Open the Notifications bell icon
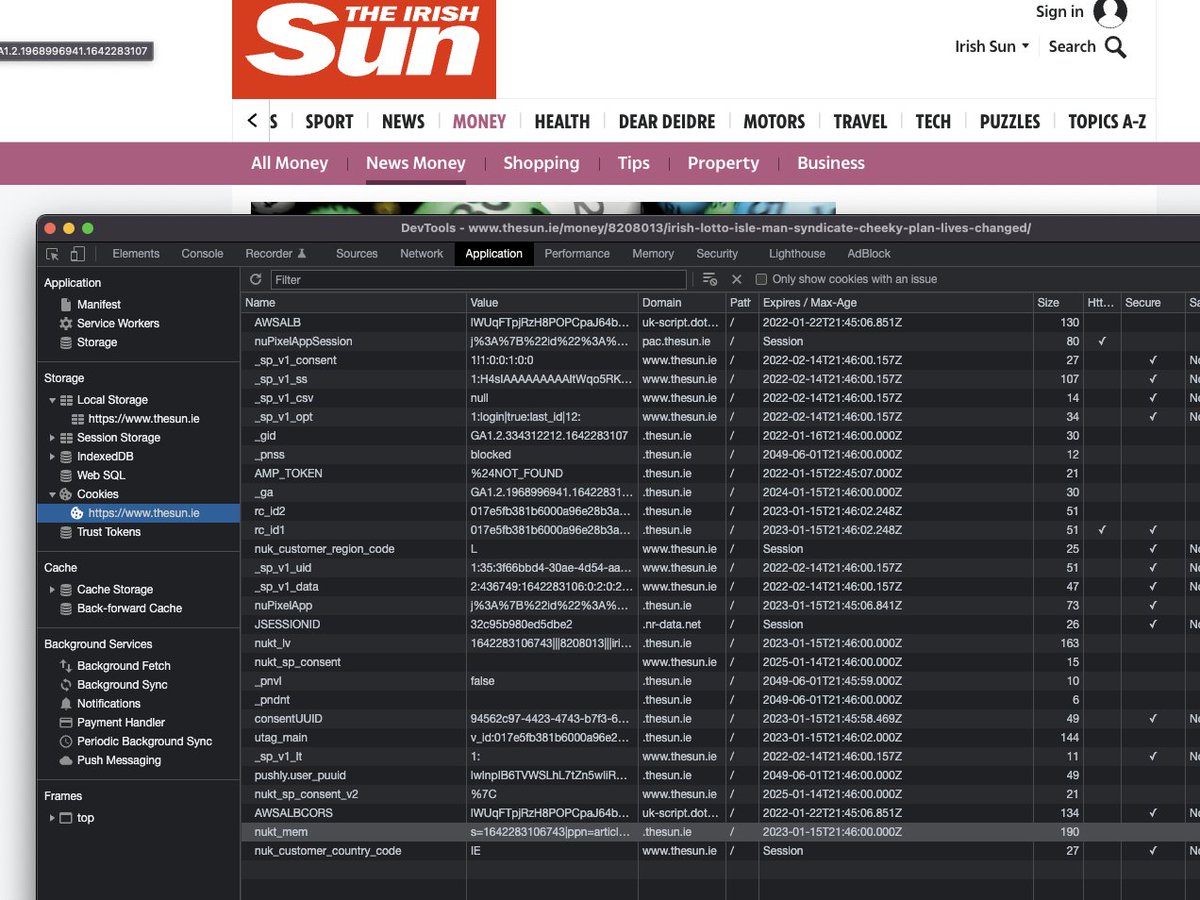This screenshot has width=1200, height=900. click(66, 704)
